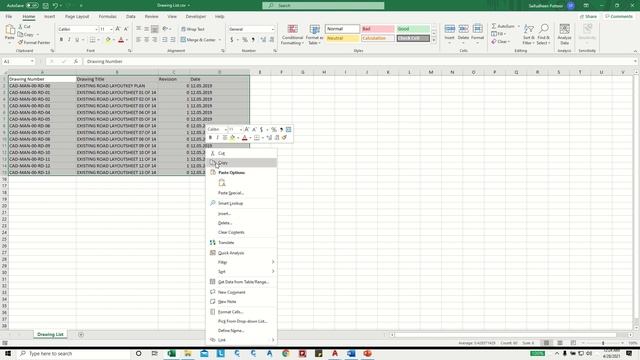Click the Percent Style icon in the ribbon

(x=244, y=40)
